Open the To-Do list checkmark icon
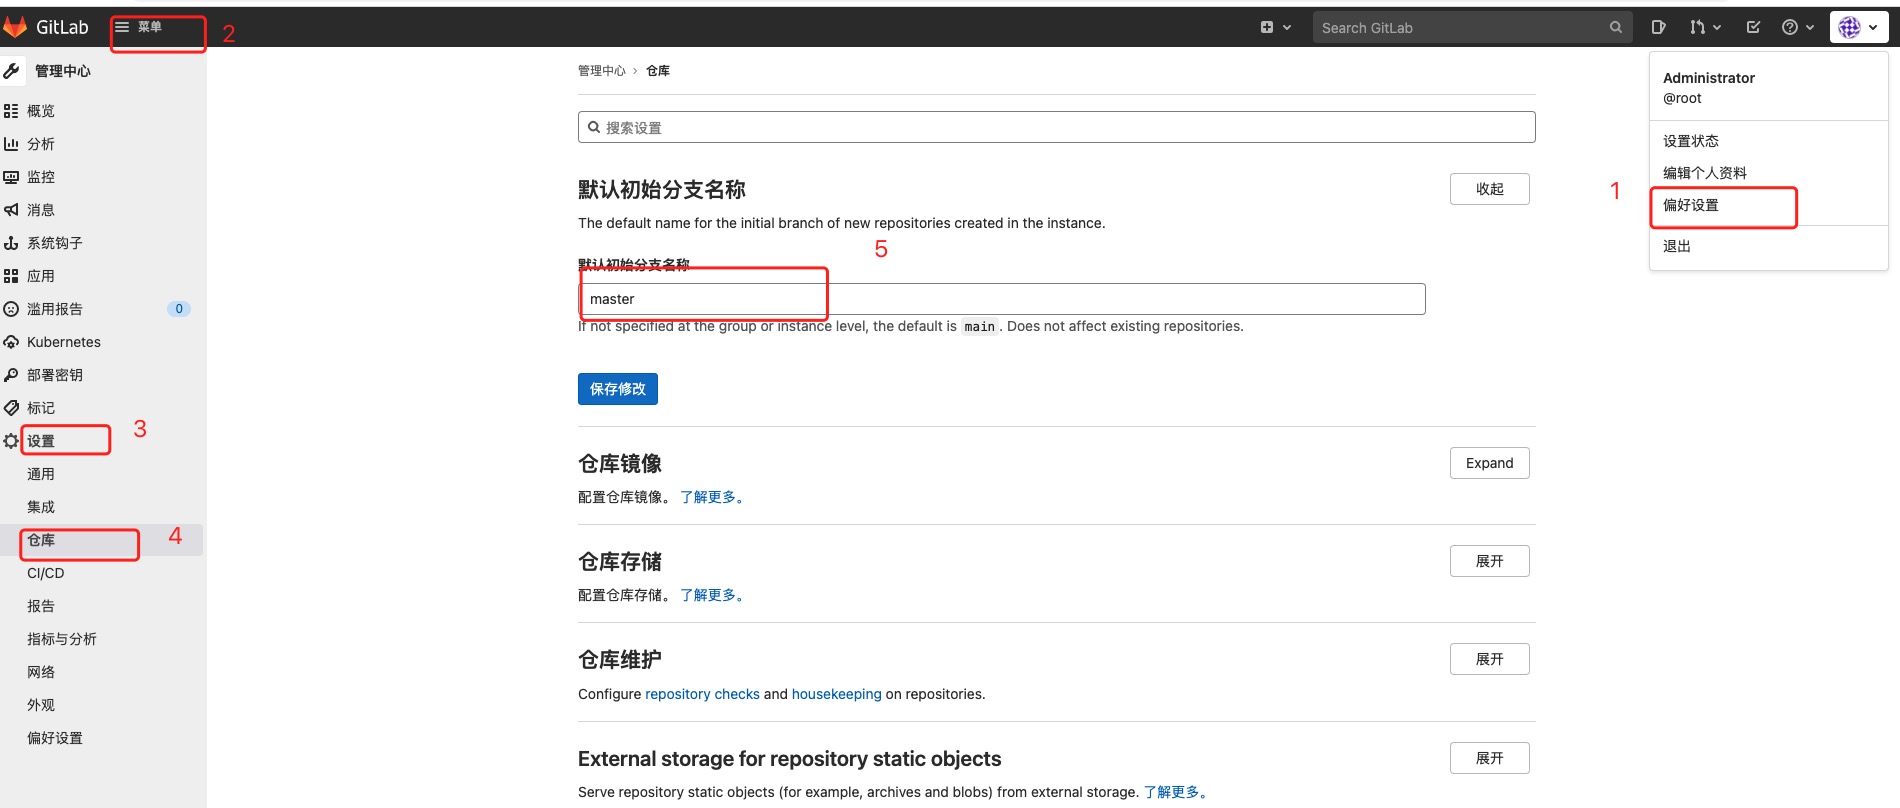The height and width of the screenshot is (808, 1900). point(1753,28)
